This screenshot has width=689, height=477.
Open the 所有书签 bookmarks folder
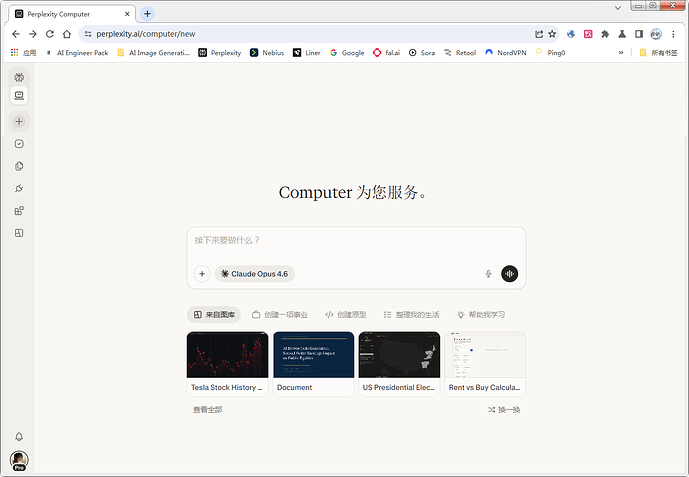click(658, 53)
